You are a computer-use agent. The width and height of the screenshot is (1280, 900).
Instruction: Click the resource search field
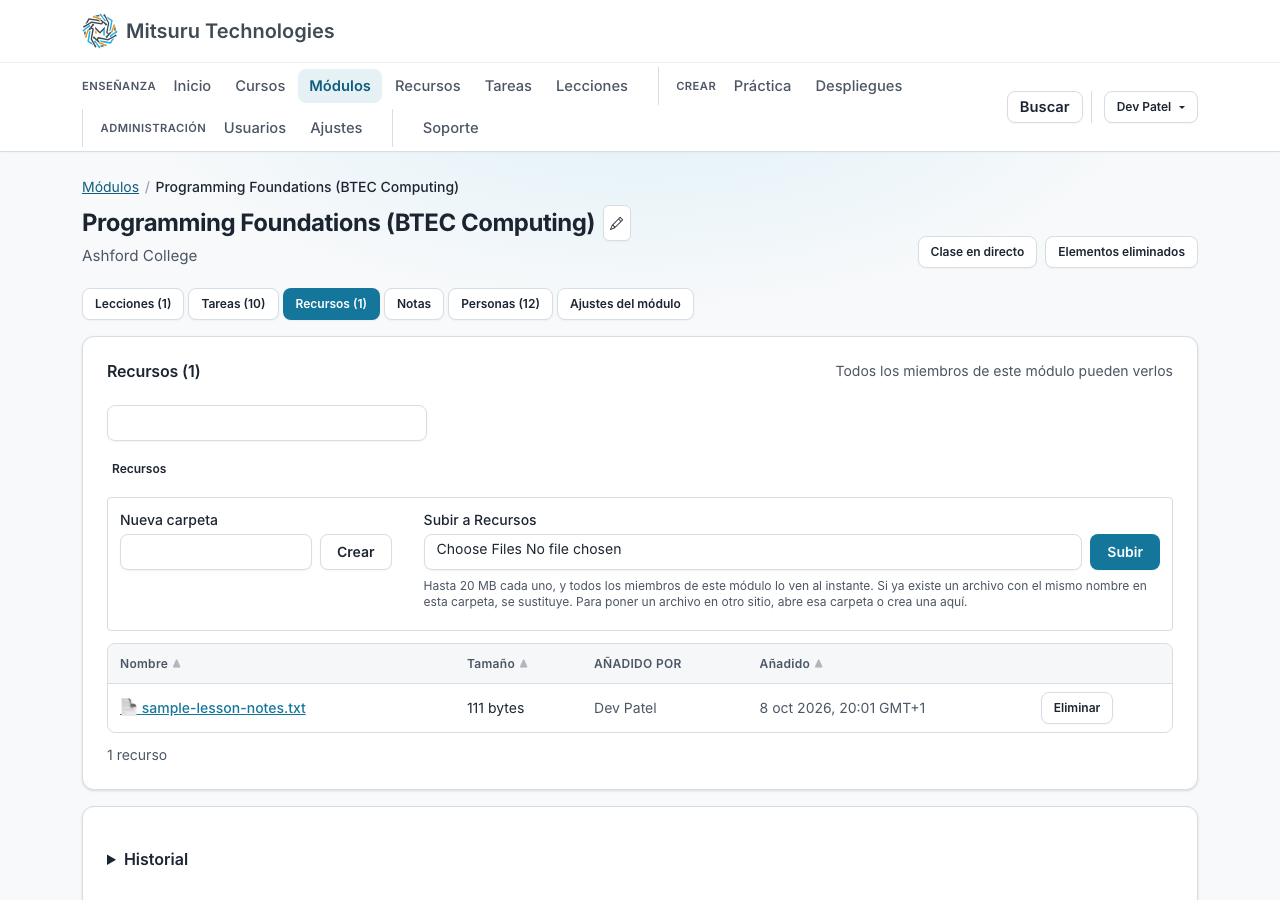tap(267, 423)
